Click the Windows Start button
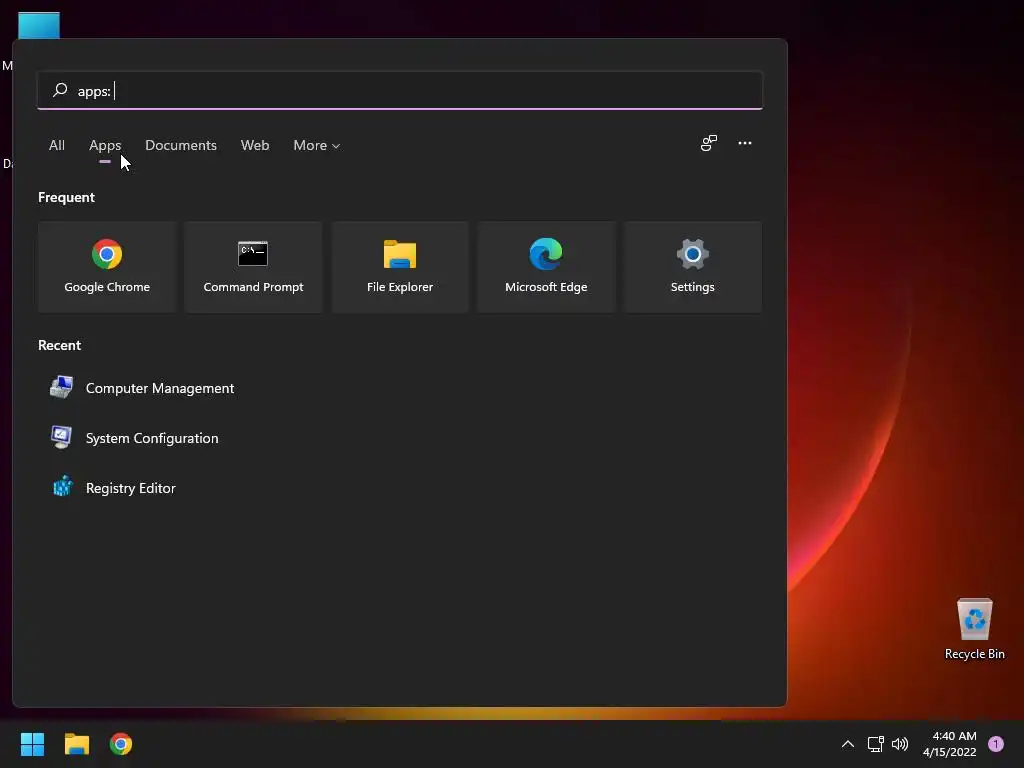The image size is (1024, 768). (x=32, y=744)
